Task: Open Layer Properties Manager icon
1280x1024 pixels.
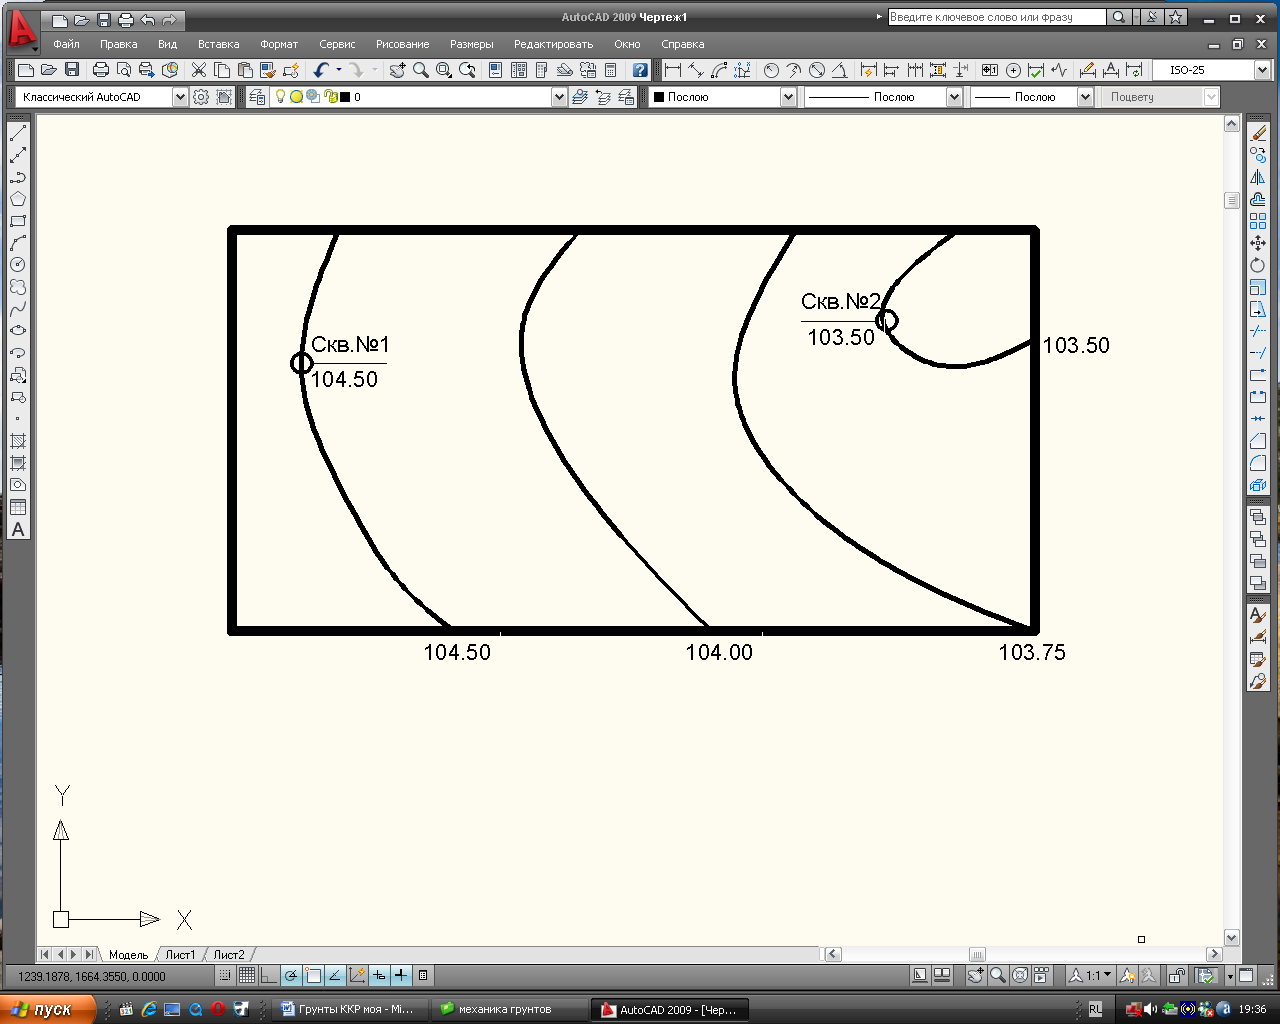Action: click(x=258, y=97)
